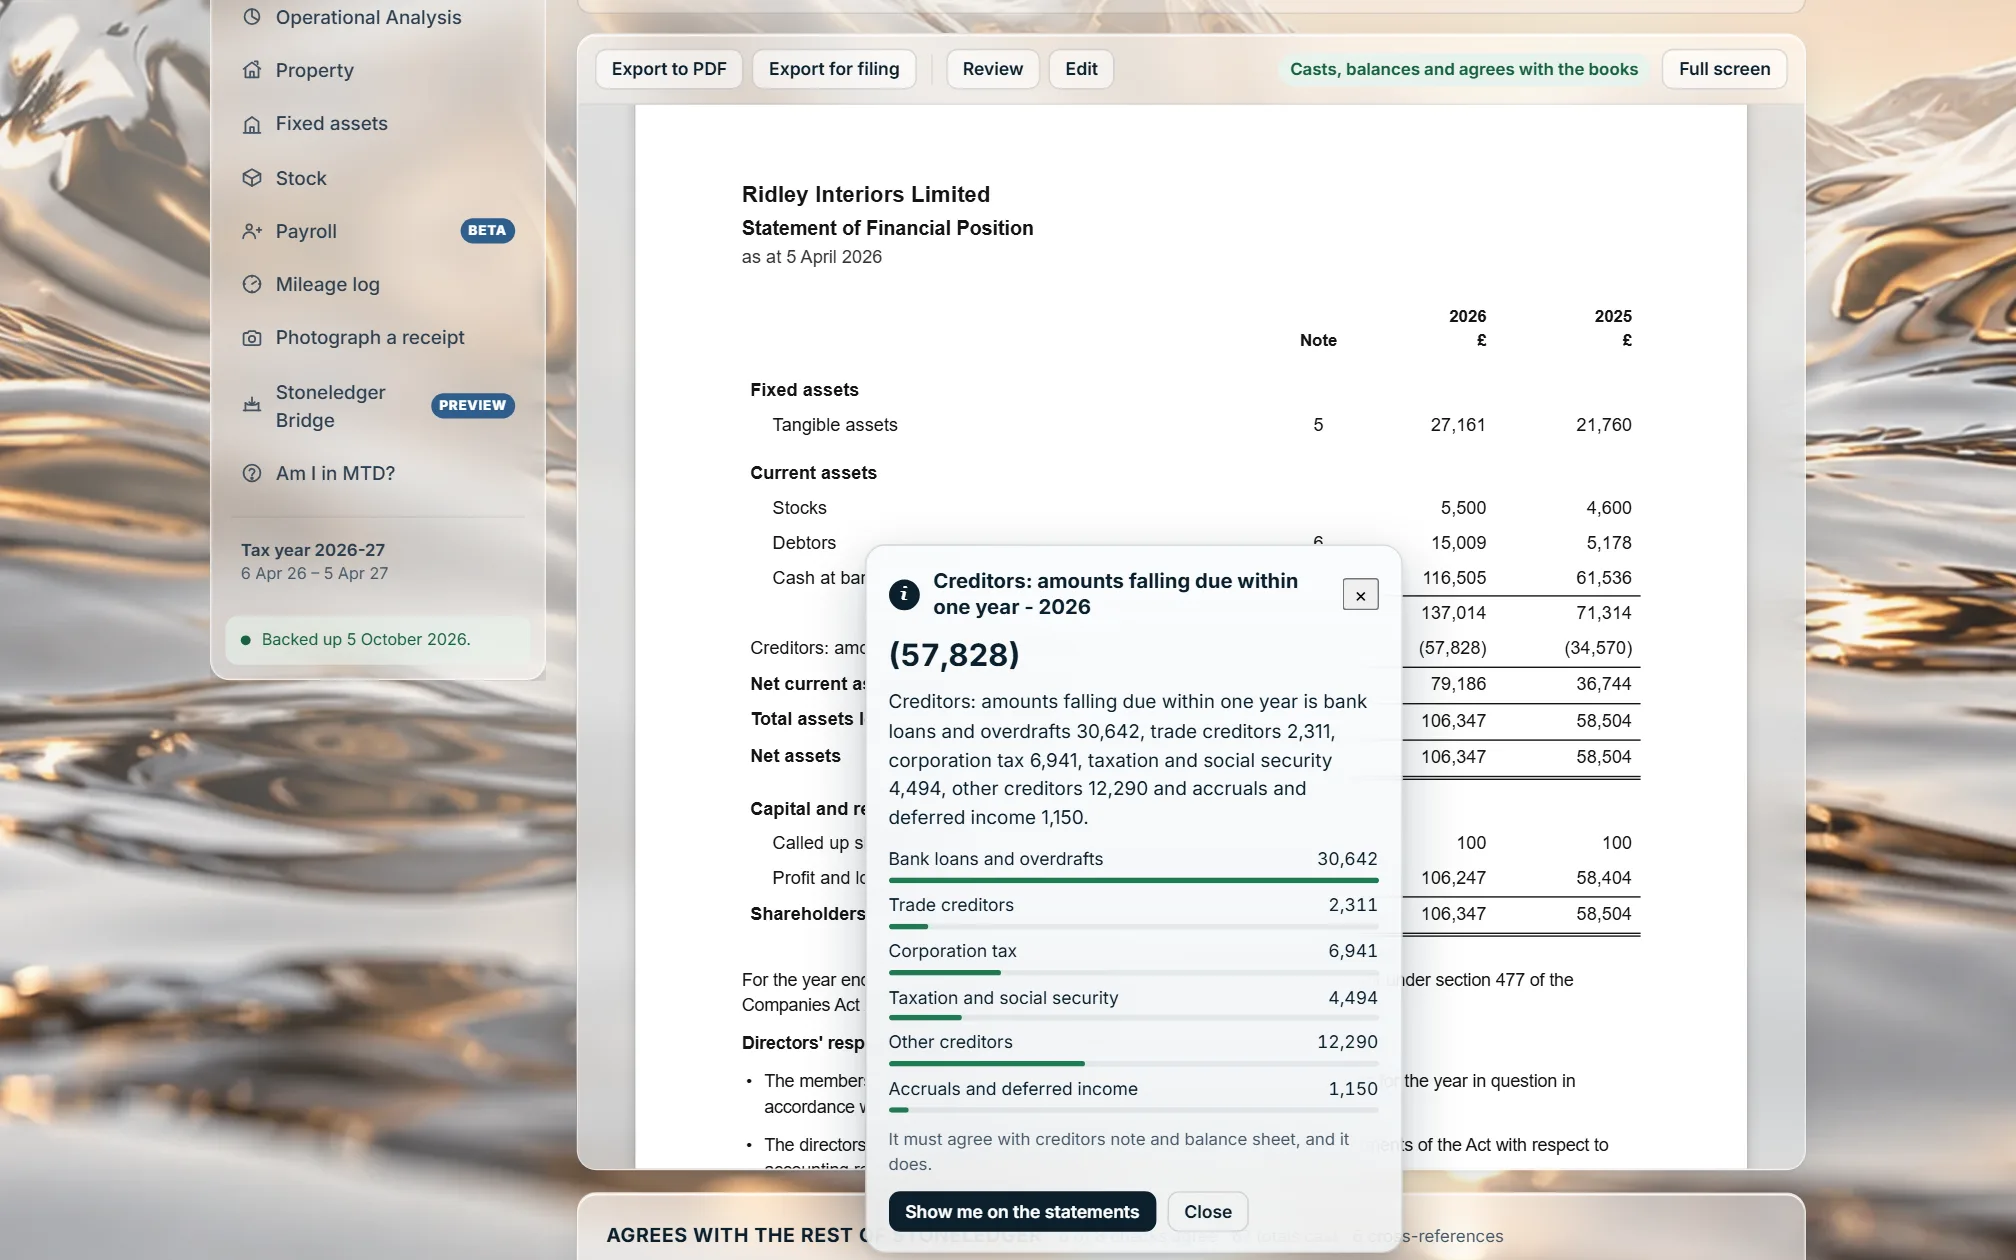Click Debtors 2026 value 15,009
The height and width of the screenshot is (1260, 2016).
1458,543
